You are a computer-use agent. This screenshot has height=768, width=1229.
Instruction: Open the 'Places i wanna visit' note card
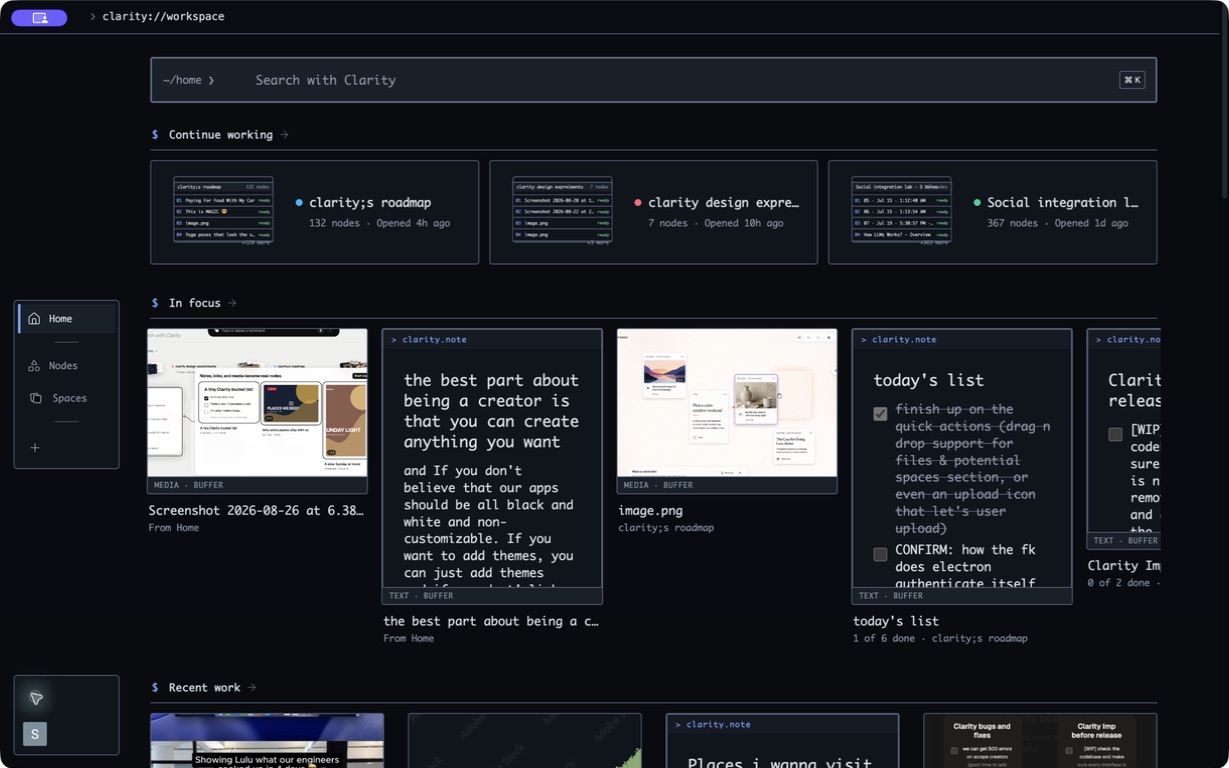tap(782, 740)
